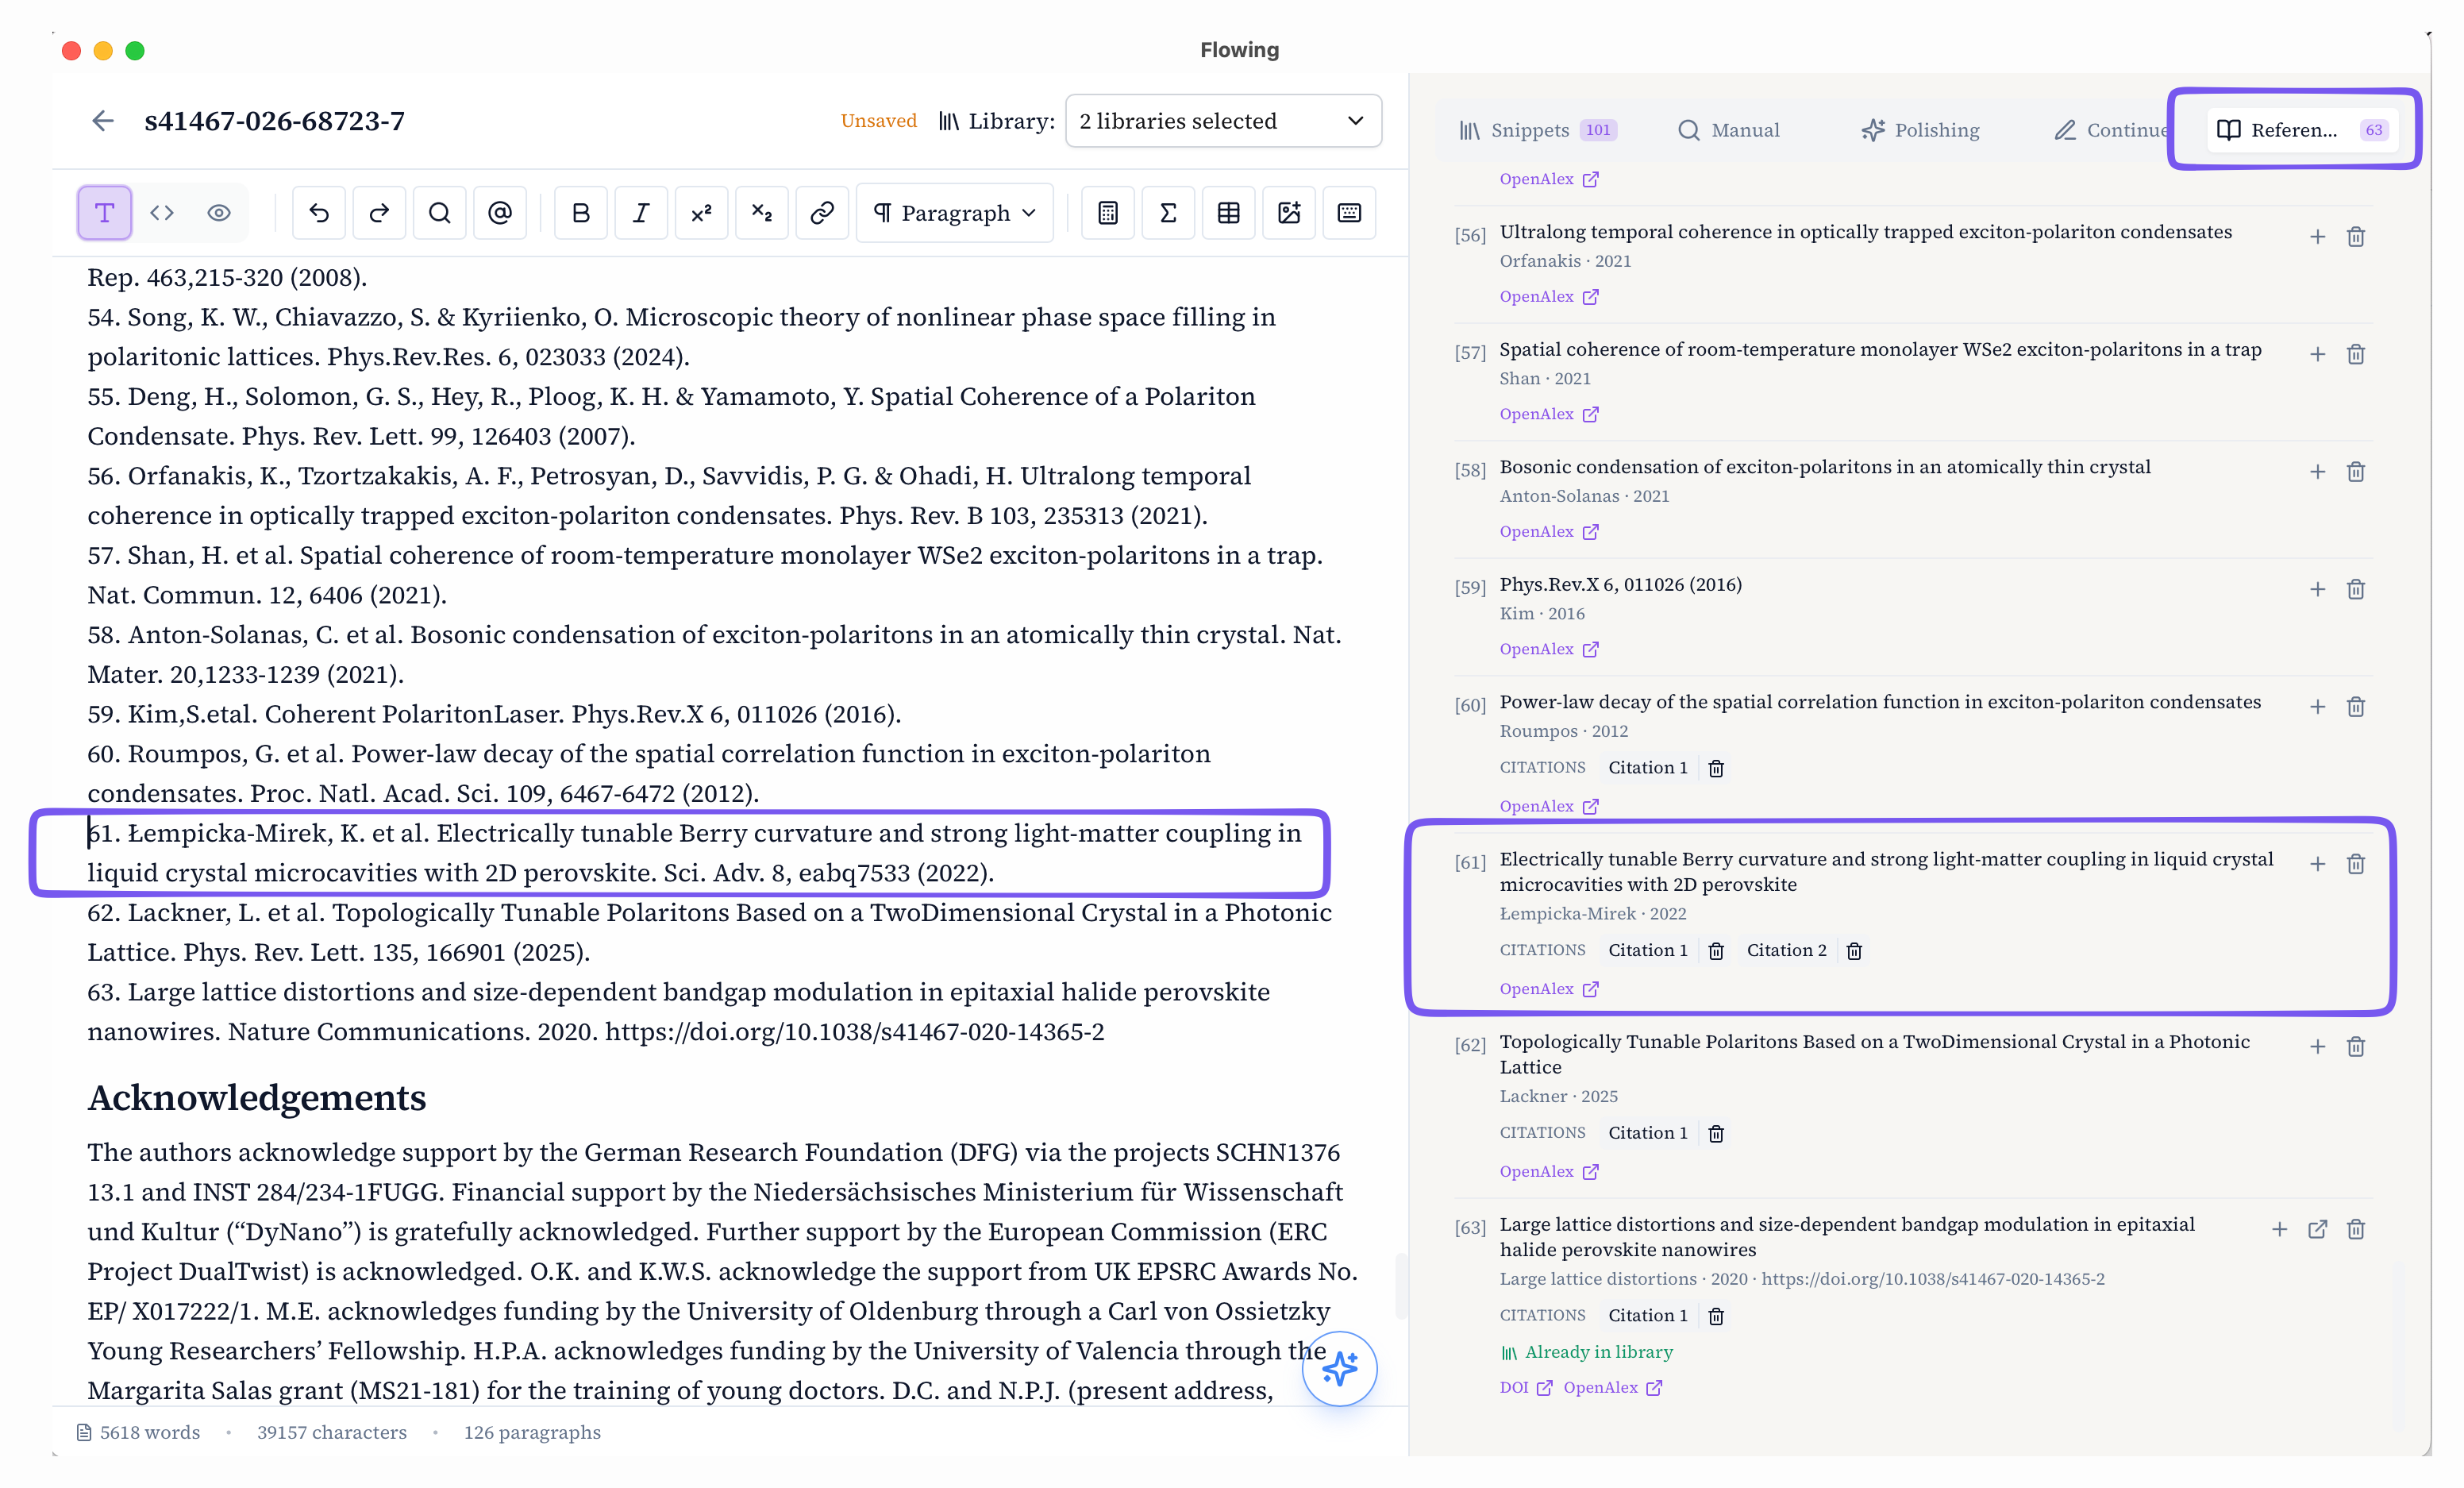This screenshot has height=1488, width=2464.
Task: Apply subscript formatting
Action: click(x=762, y=213)
